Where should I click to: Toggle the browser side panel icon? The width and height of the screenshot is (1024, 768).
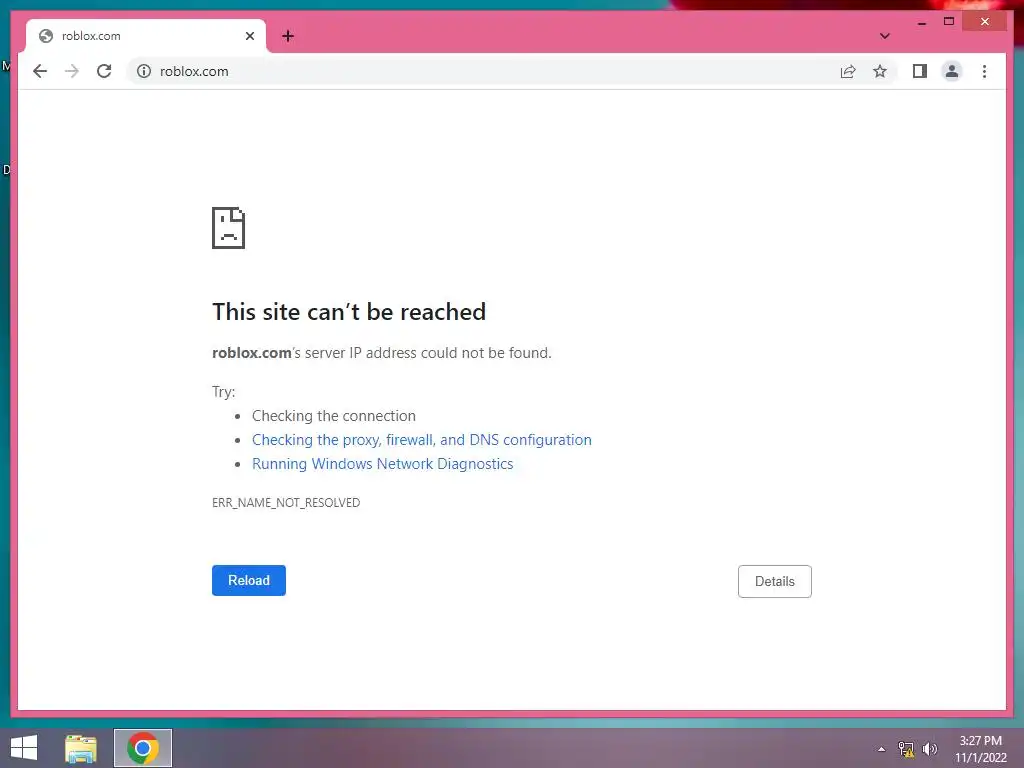pos(920,71)
